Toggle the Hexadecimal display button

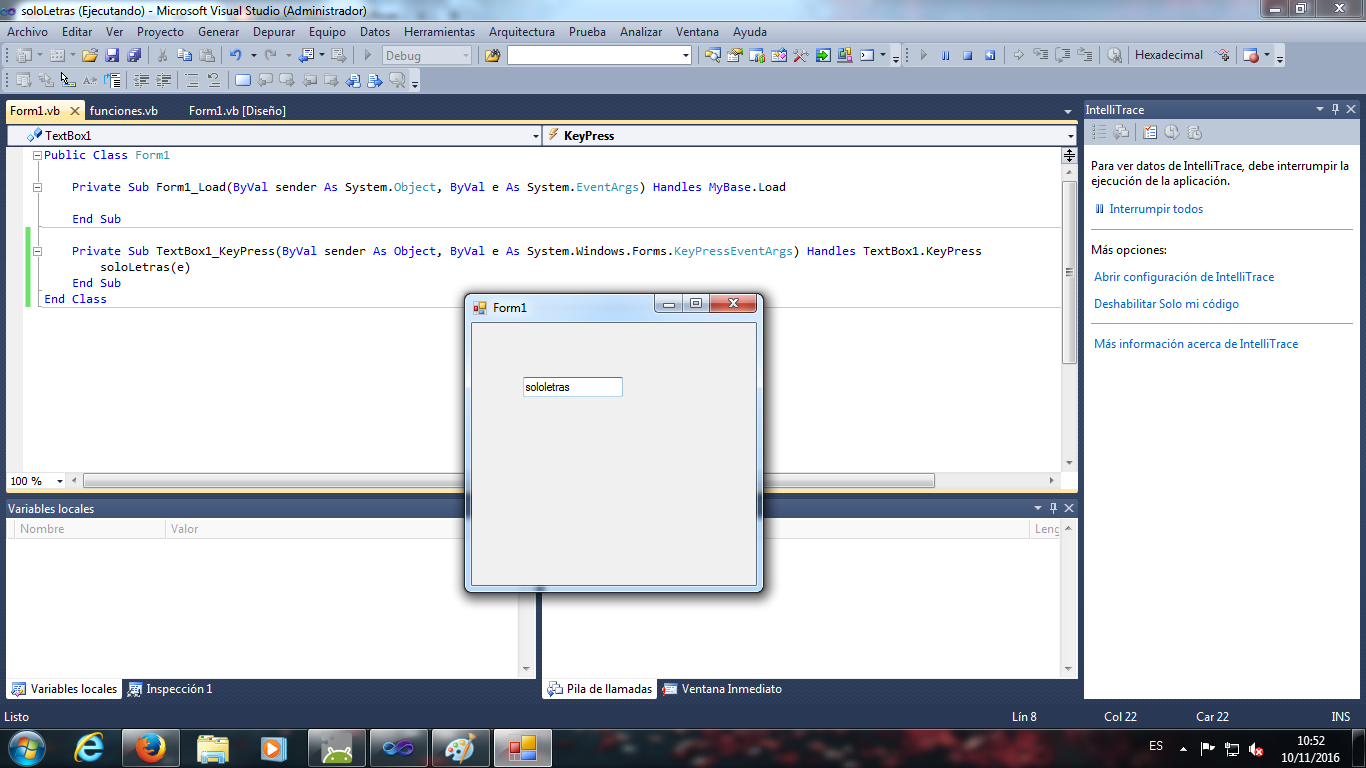(1168, 55)
